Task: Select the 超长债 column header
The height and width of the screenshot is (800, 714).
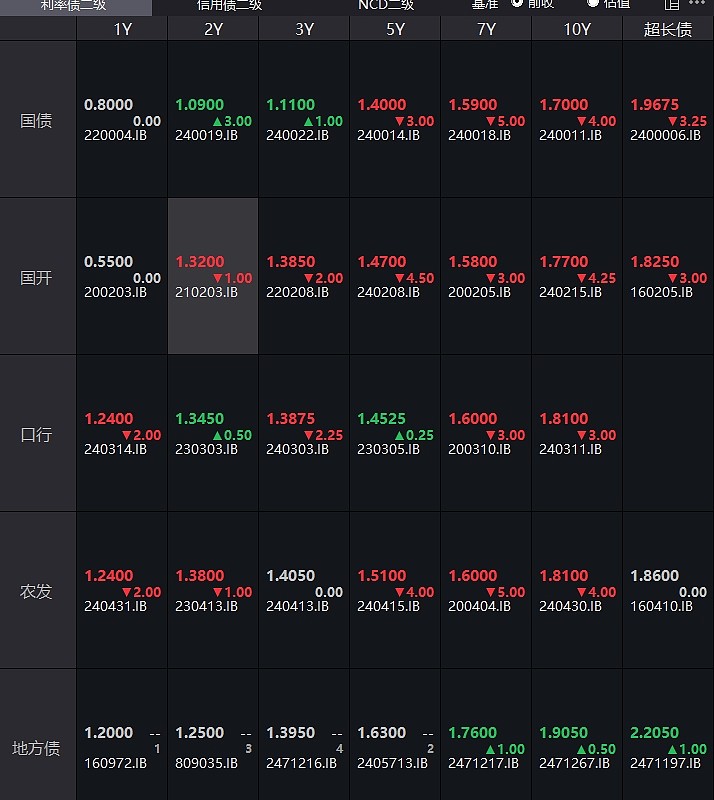Action: point(668,29)
